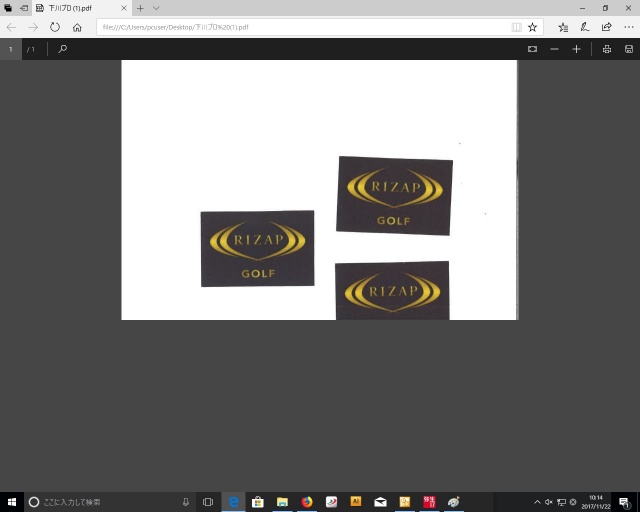This screenshot has width=640, height=512.
Task: Close the 下川プロ (1).pdf tab
Action: coord(124,8)
